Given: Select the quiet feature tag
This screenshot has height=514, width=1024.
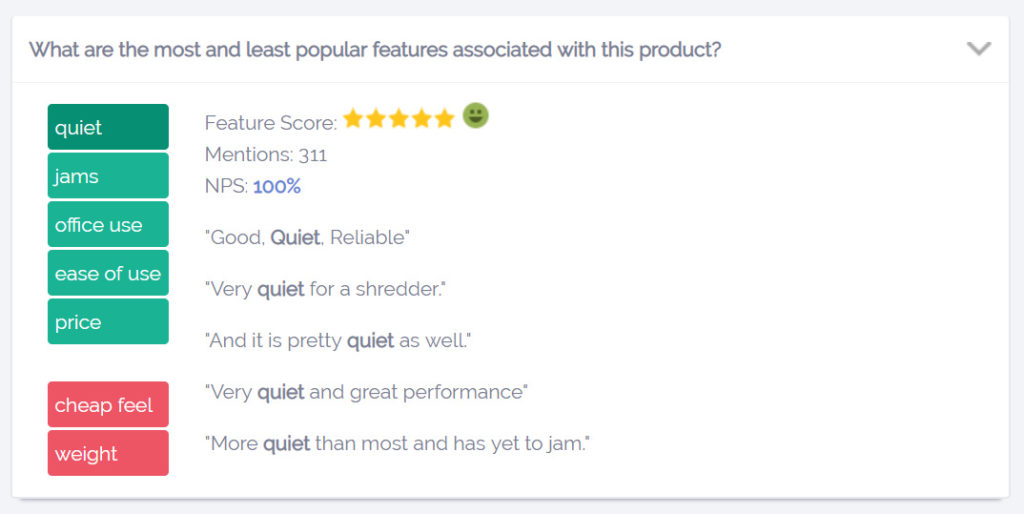Looking at the screenshot, I should [x=108, y=127].
